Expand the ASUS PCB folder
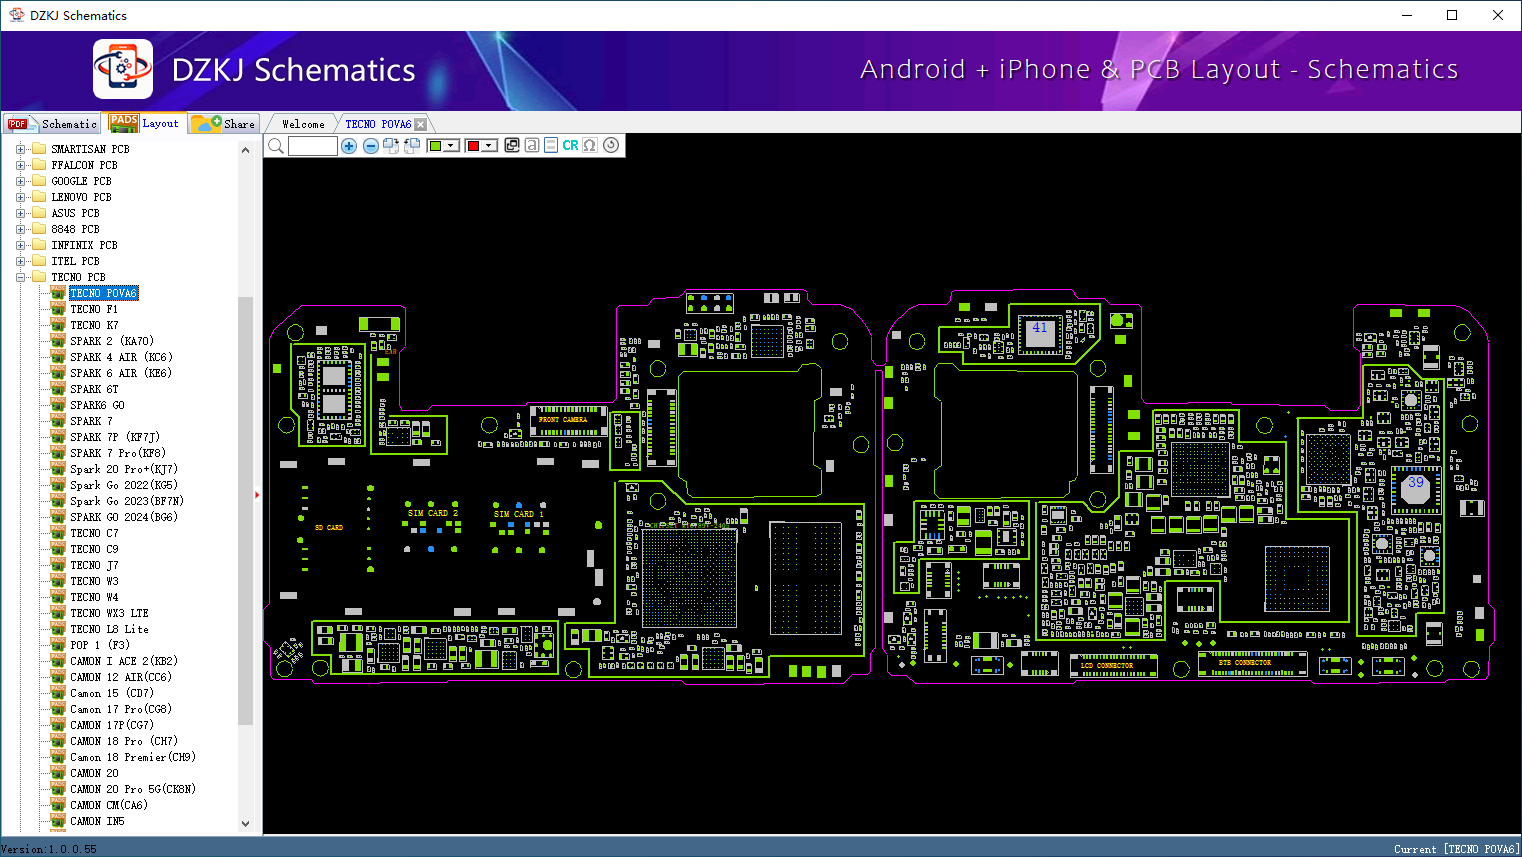The height and width of the screenshot is (857, 1522). pos(20,213)
